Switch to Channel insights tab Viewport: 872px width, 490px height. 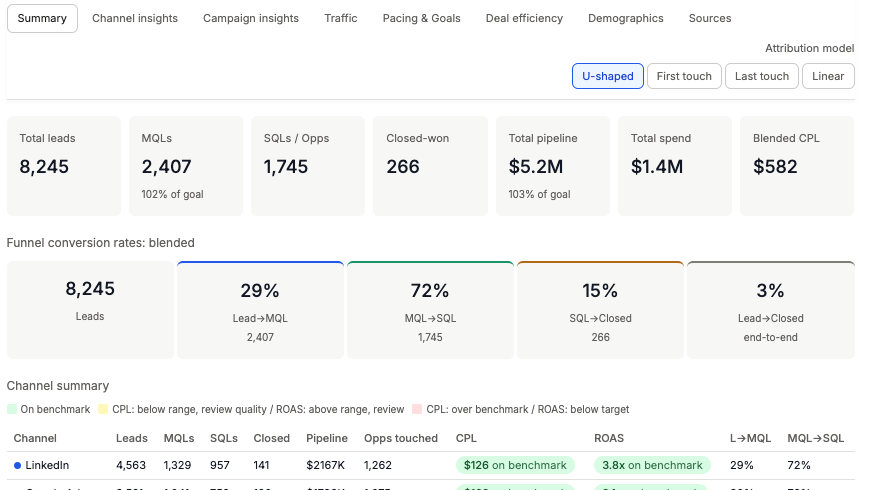click(x=135, y=18)
